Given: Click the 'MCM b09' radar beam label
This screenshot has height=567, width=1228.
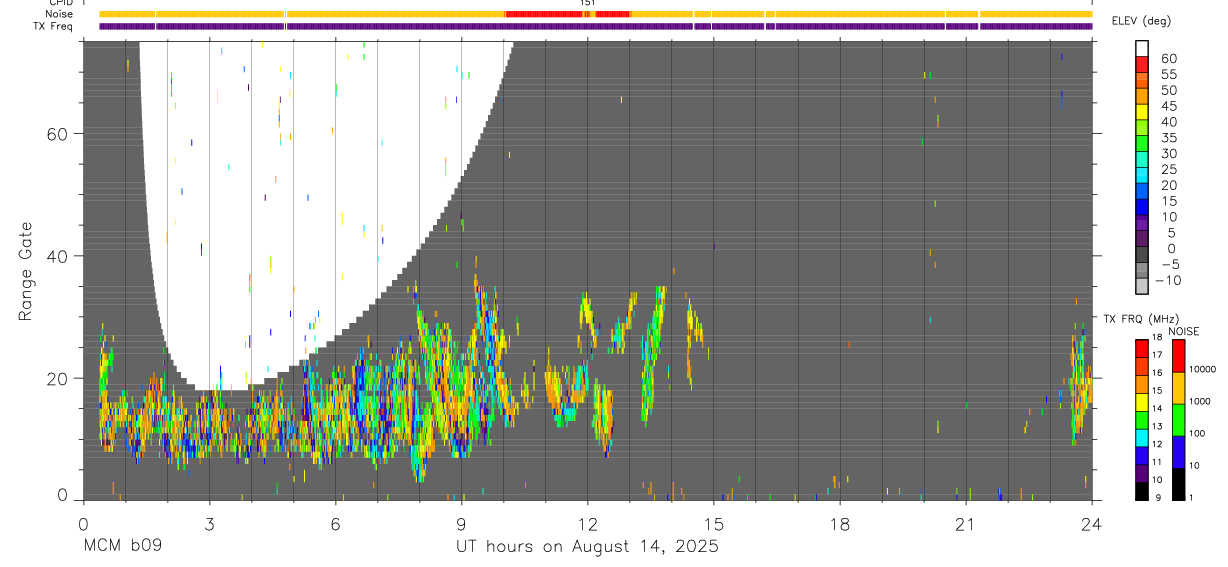Looking at the screenshot, I should pyautogui.click(x=122, y=547).
